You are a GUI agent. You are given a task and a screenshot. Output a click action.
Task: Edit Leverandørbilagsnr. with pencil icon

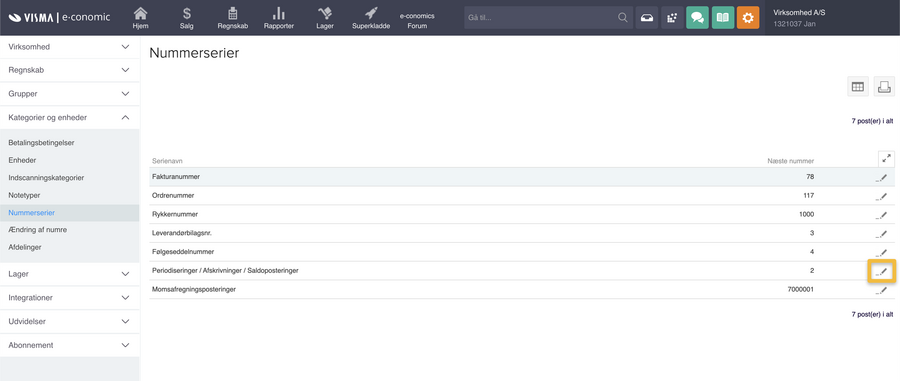pyautogui.click(x=882, y=234)
